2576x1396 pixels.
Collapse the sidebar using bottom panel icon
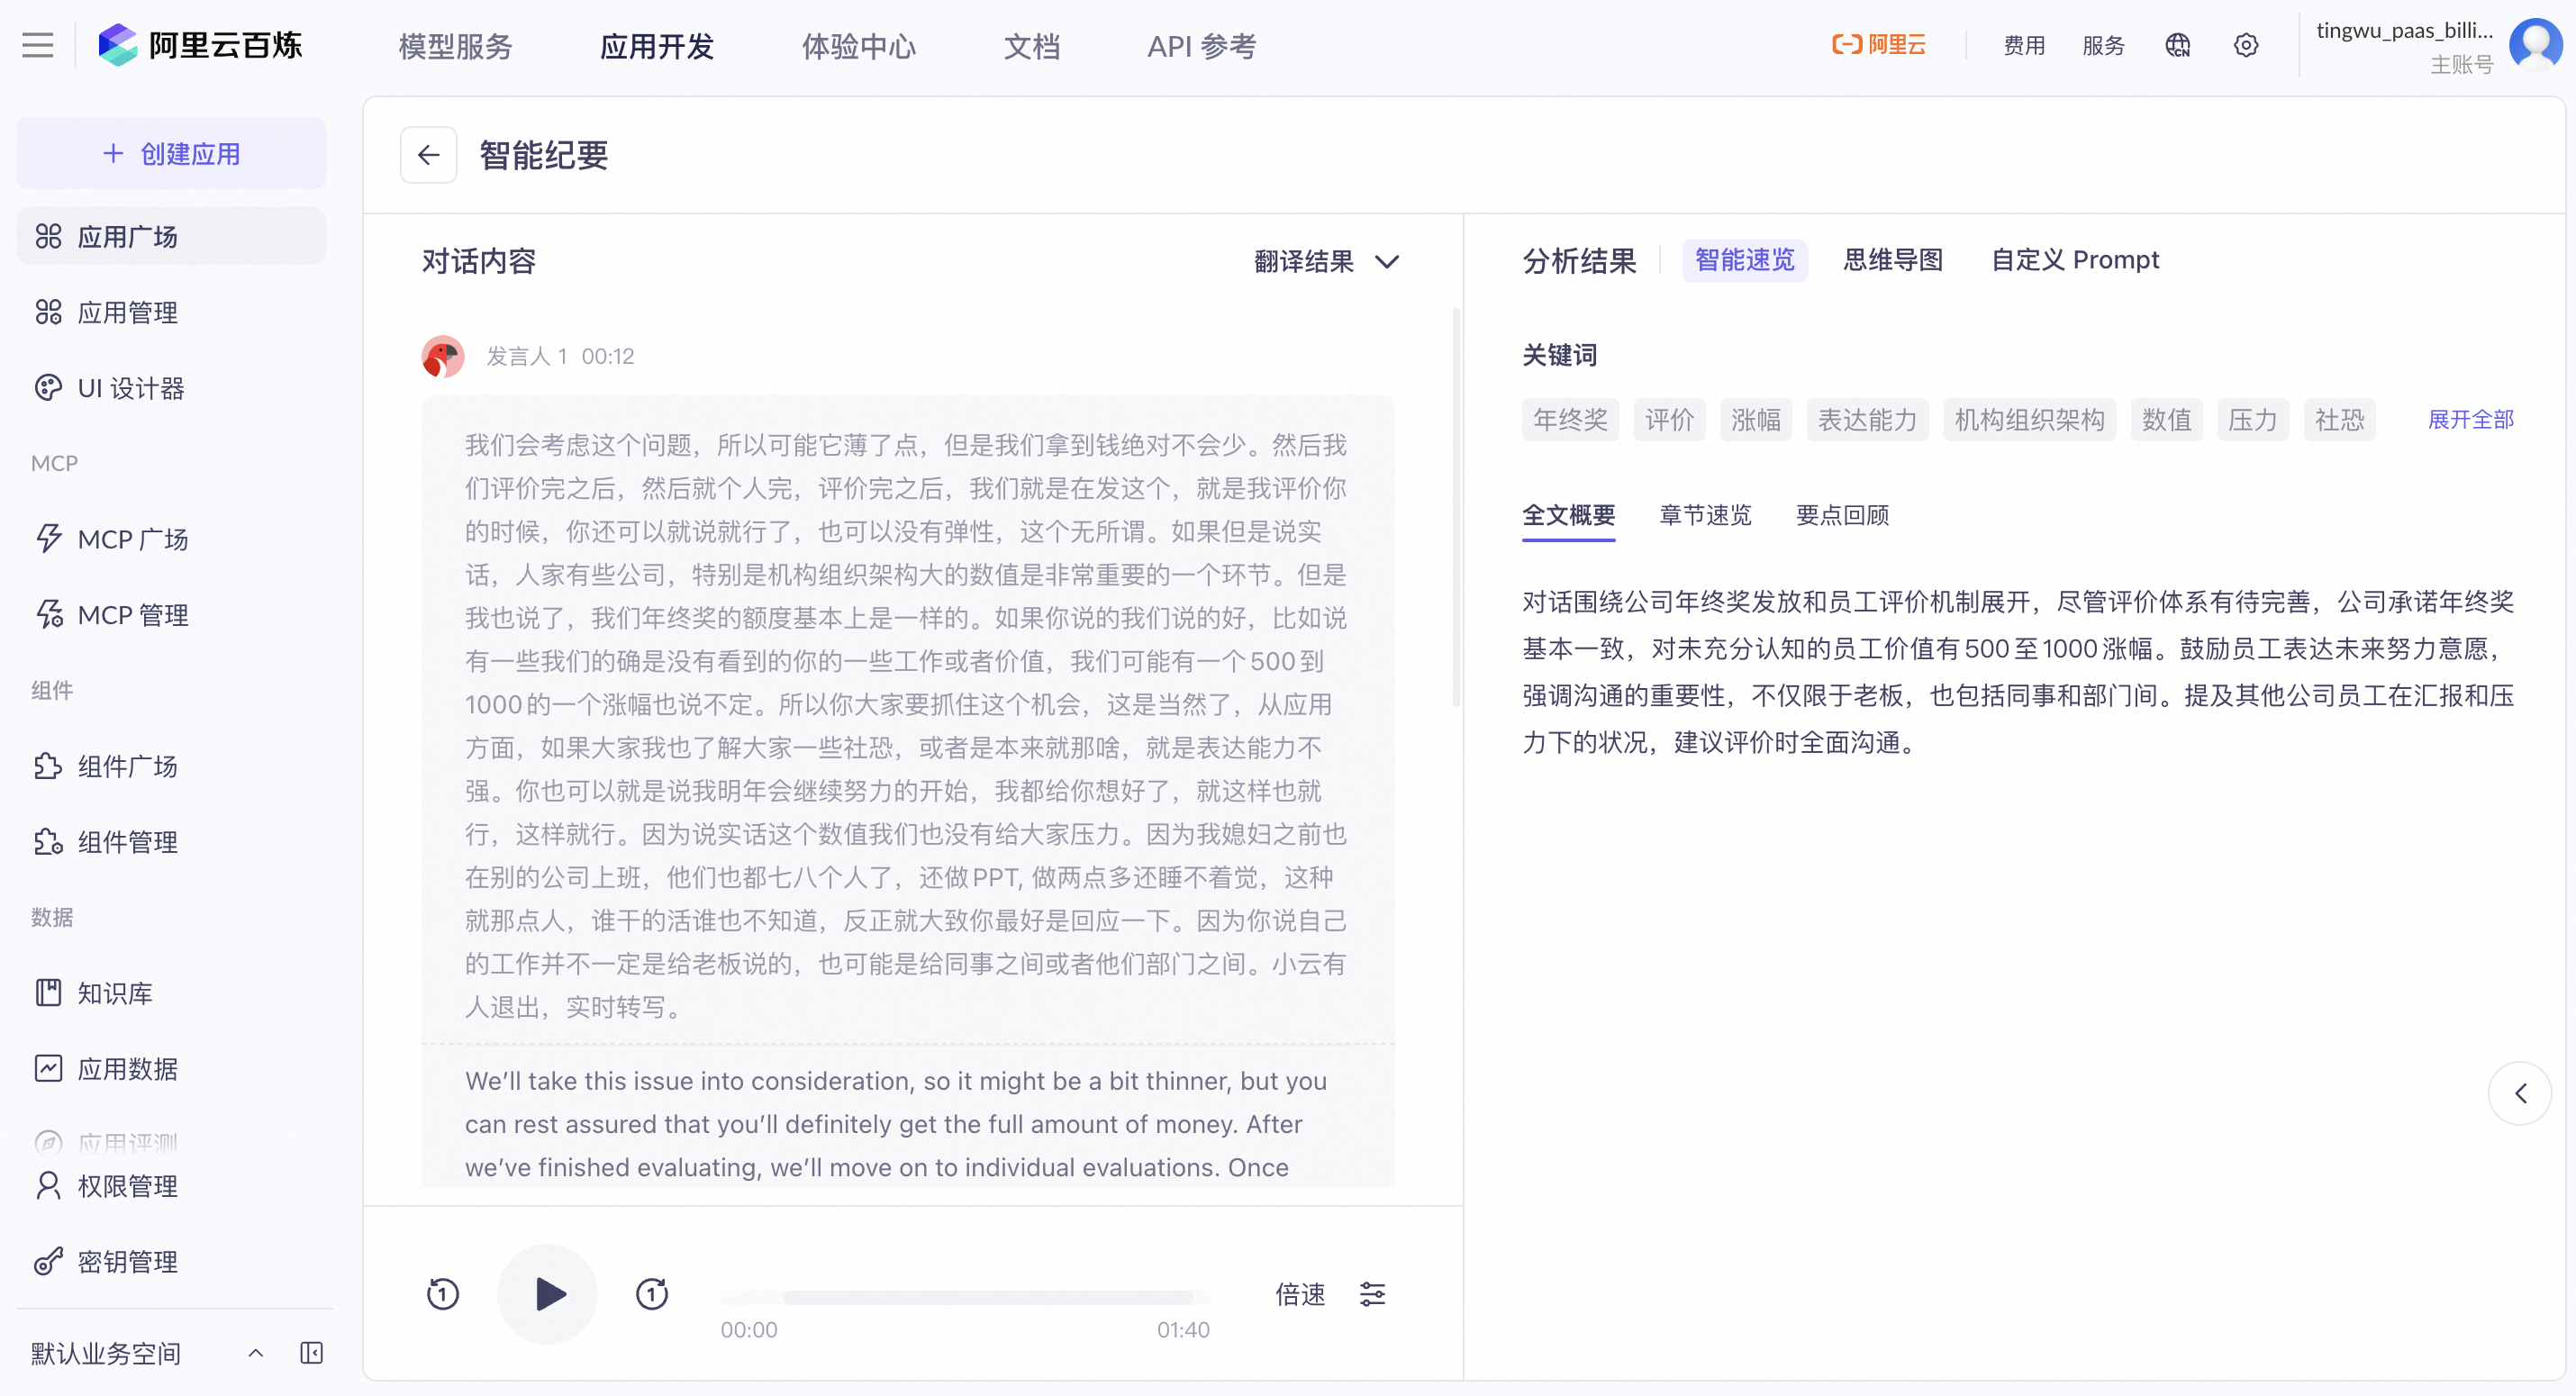tap(312, 1353)
